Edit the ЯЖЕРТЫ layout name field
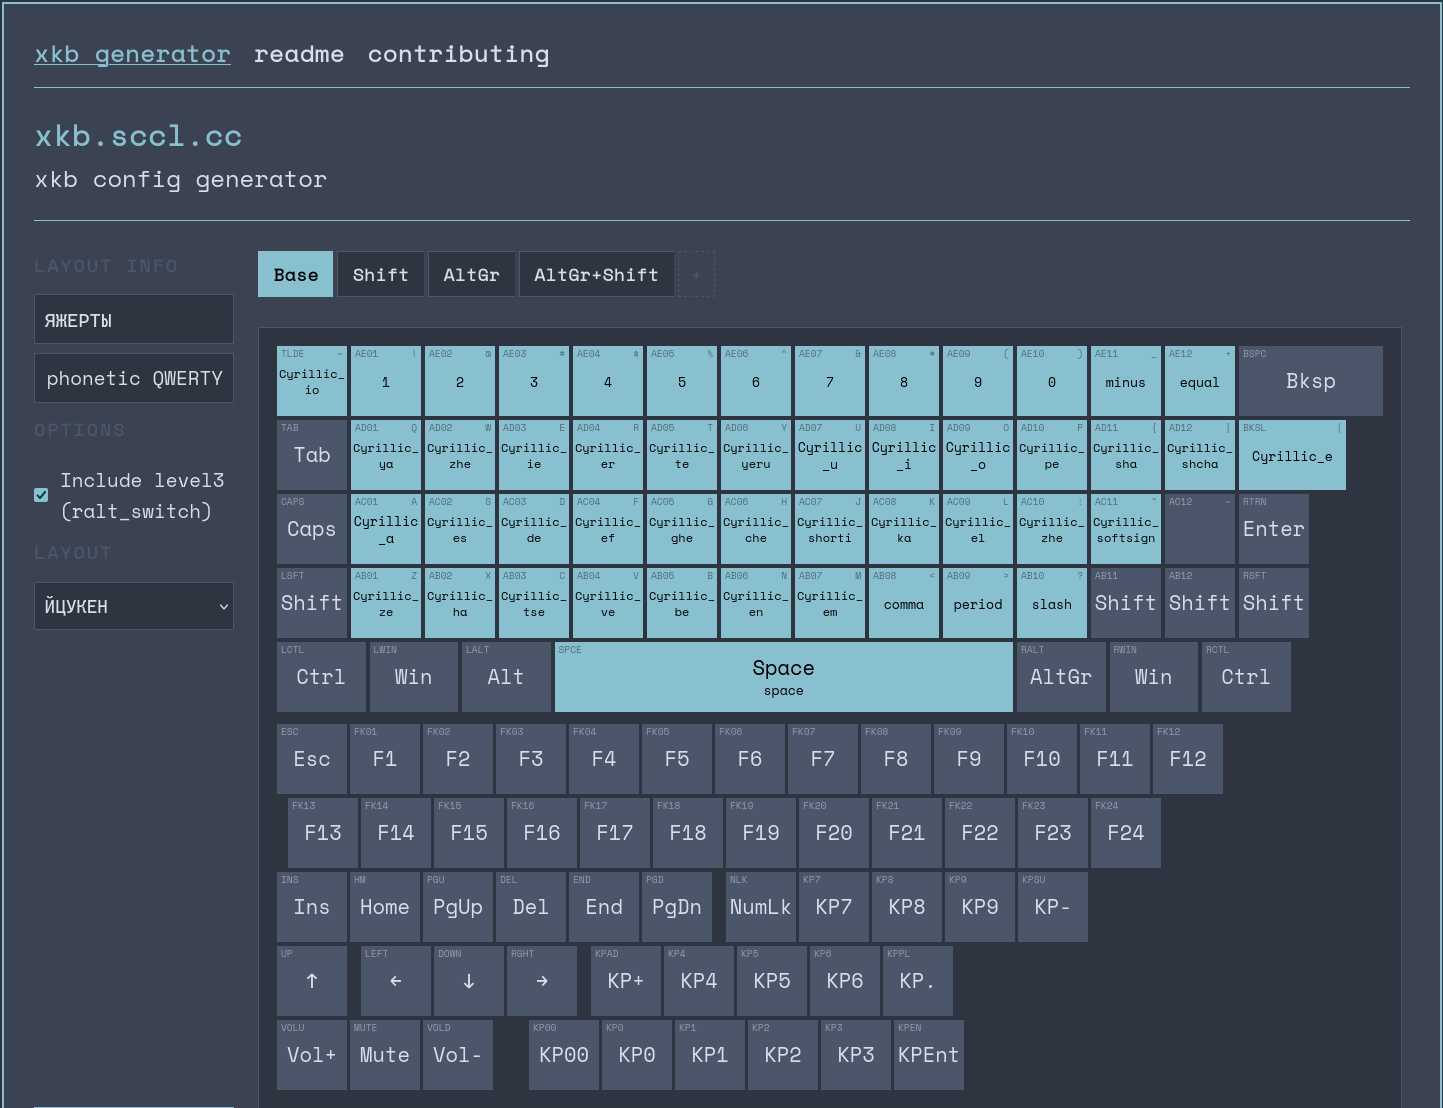The width and height of the screenshot is (1443, 1108). click(x=134, y=319)
